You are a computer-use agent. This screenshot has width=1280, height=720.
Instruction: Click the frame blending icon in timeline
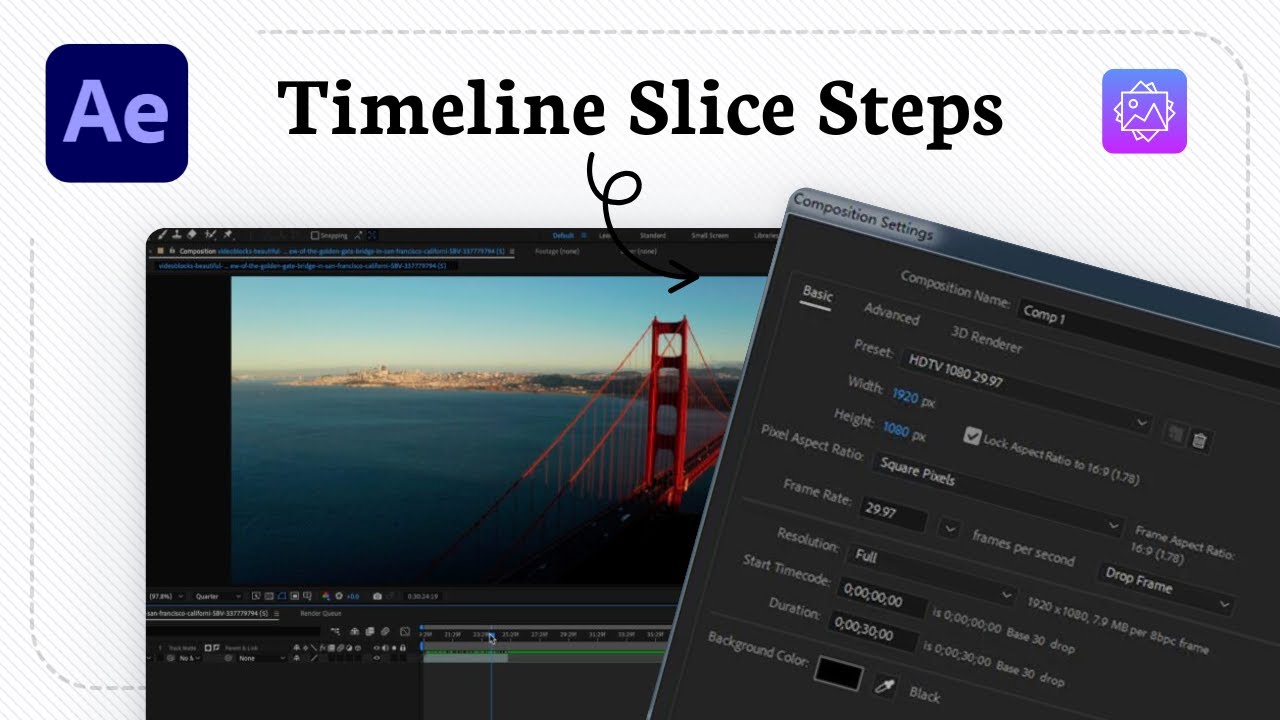370,631
